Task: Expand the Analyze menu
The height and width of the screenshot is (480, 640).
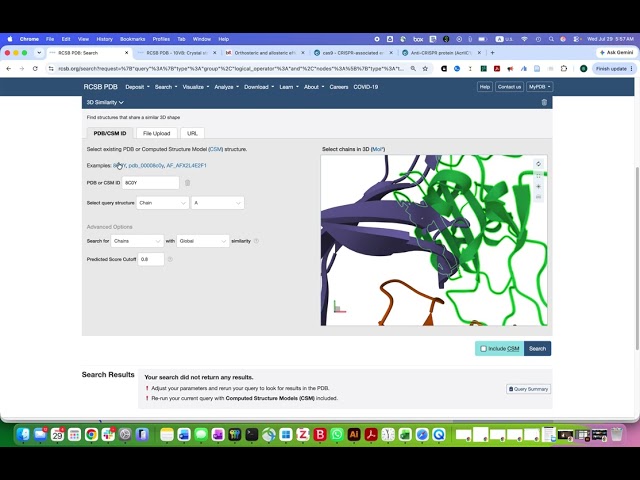Action: pyautogui.click(x=226, y=87)
